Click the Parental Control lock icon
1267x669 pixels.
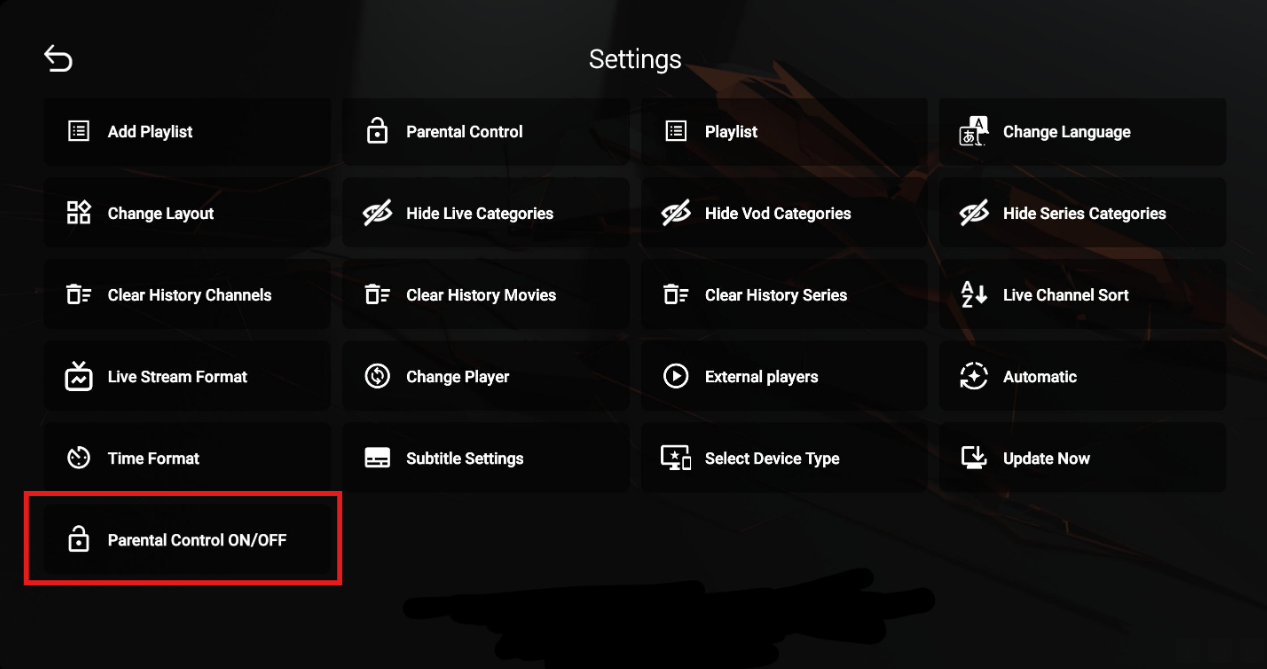click(377, 131)
